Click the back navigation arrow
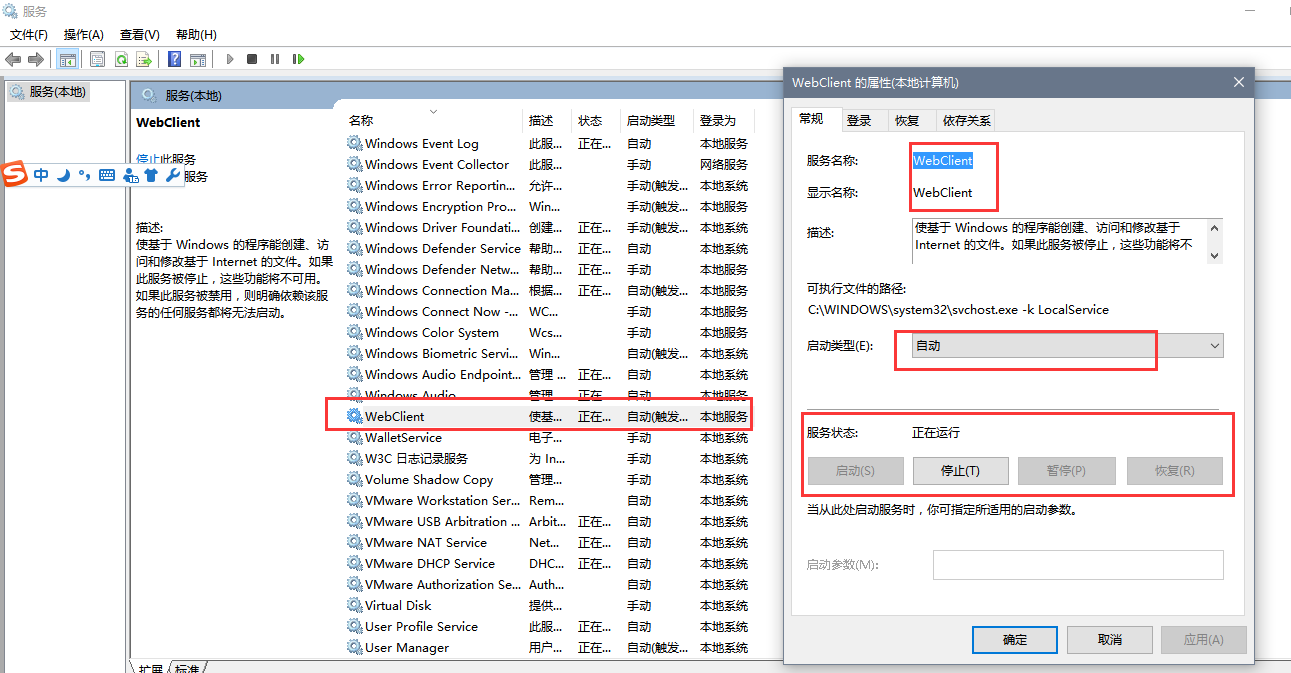 pyautogui.click(x=11, y=58)
